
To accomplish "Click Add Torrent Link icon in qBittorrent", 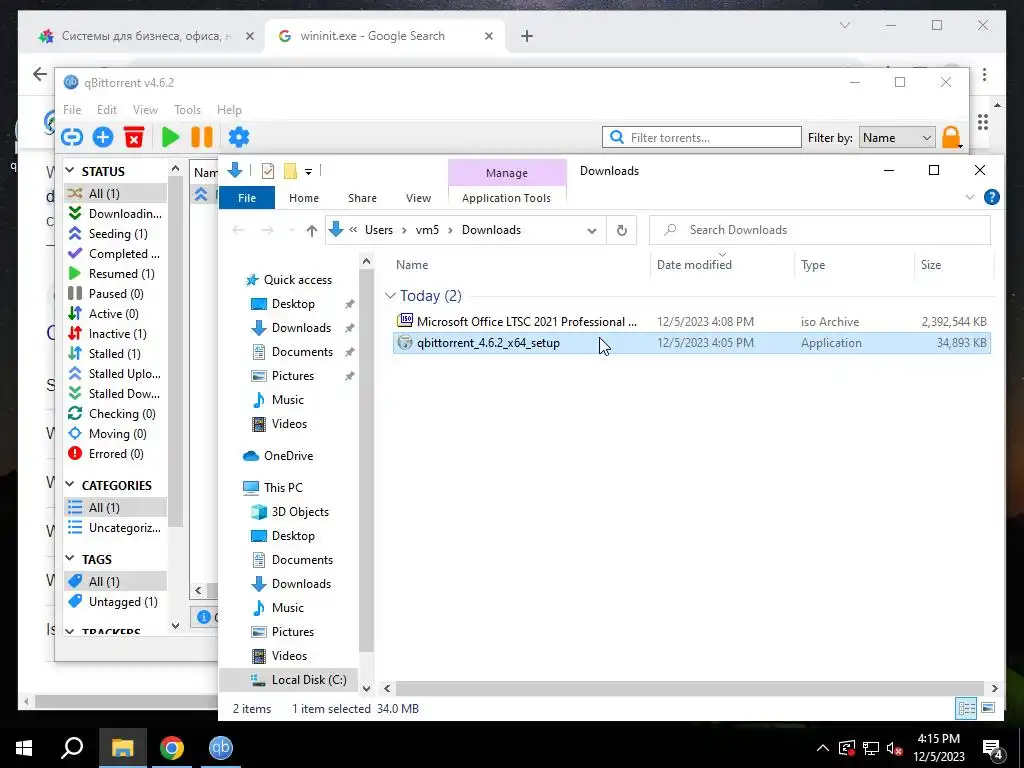I will (72, 137).
